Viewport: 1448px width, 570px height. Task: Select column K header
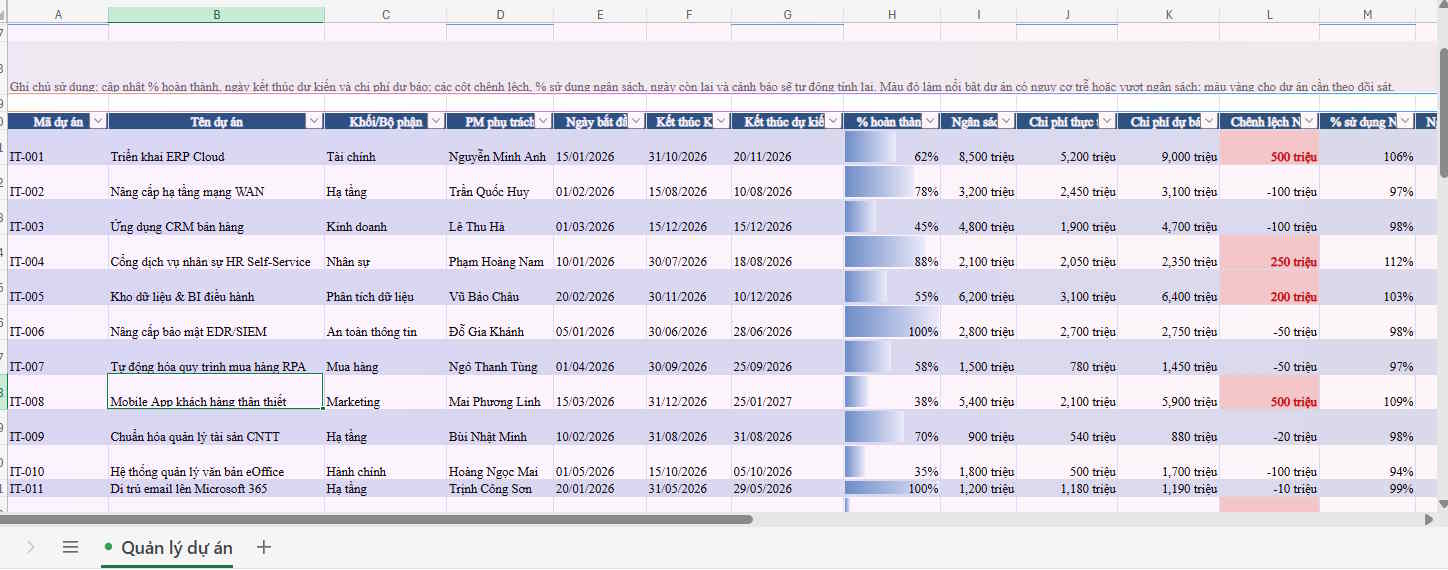(1169, 15)
